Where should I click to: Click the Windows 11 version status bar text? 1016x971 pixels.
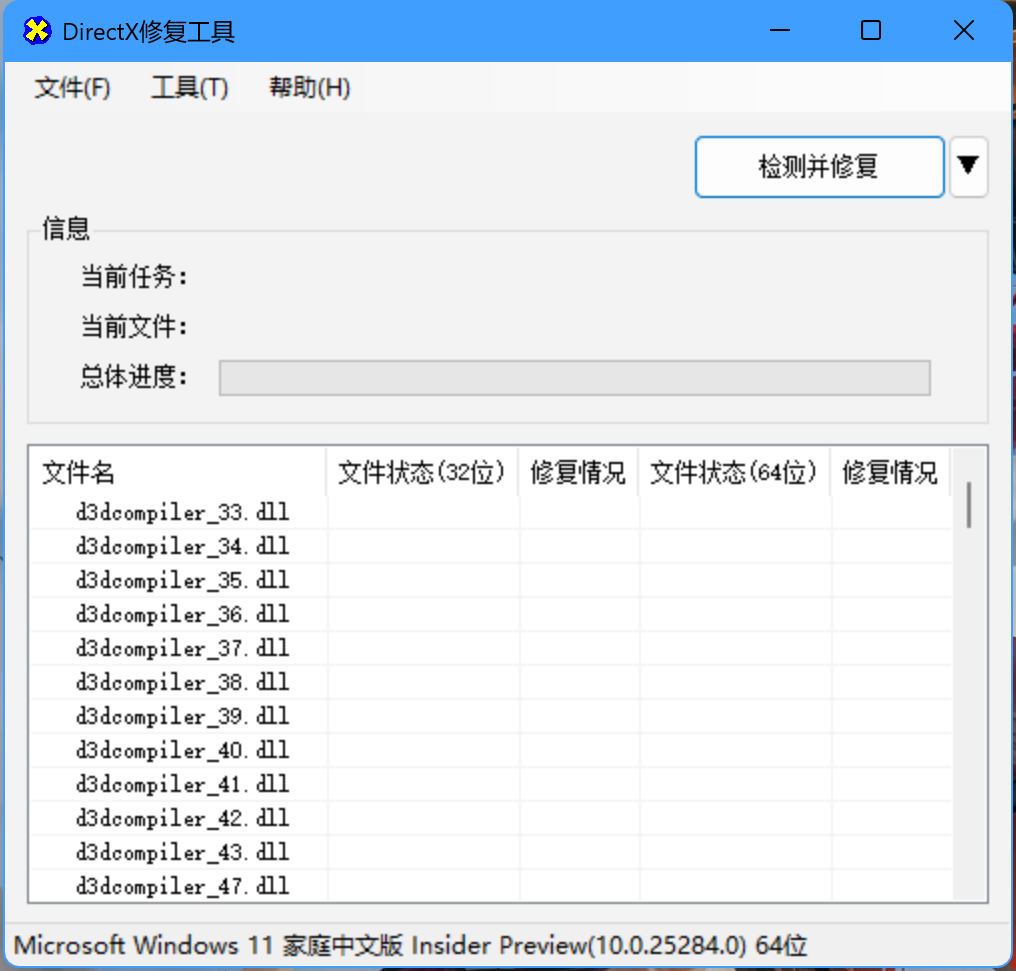coord(410,946)
